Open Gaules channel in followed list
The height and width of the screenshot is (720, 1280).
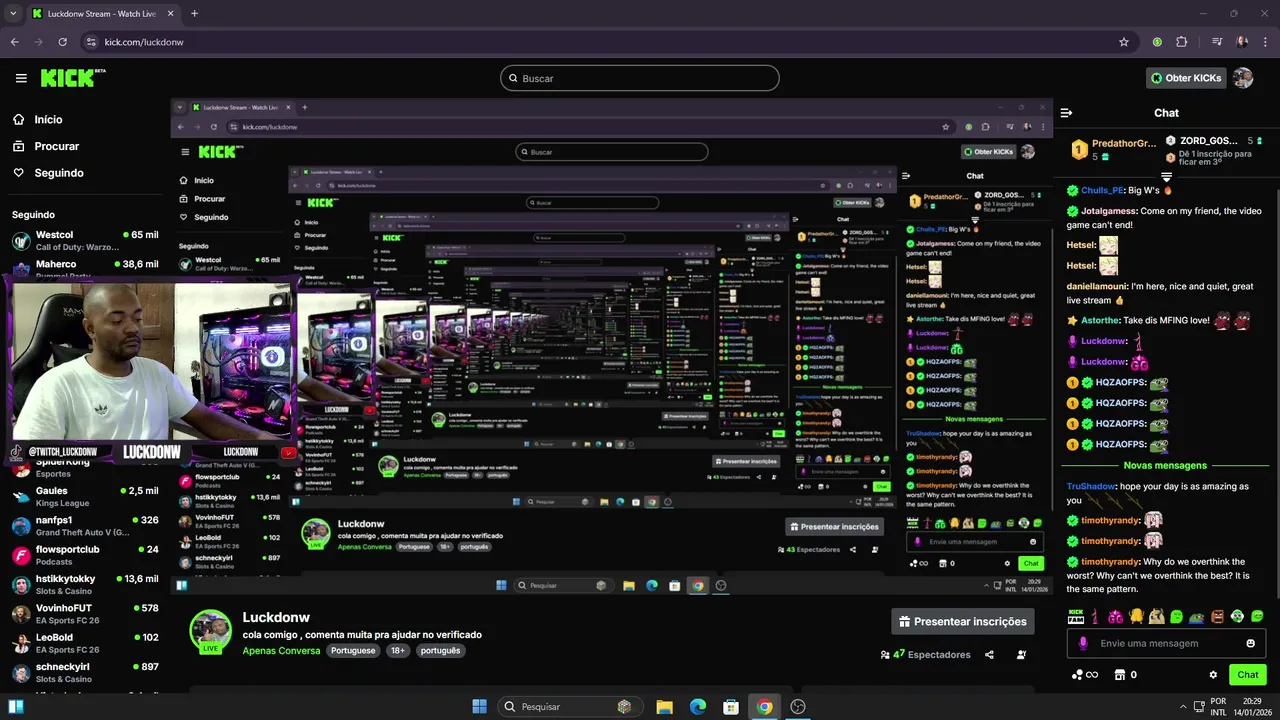point(85,497)
